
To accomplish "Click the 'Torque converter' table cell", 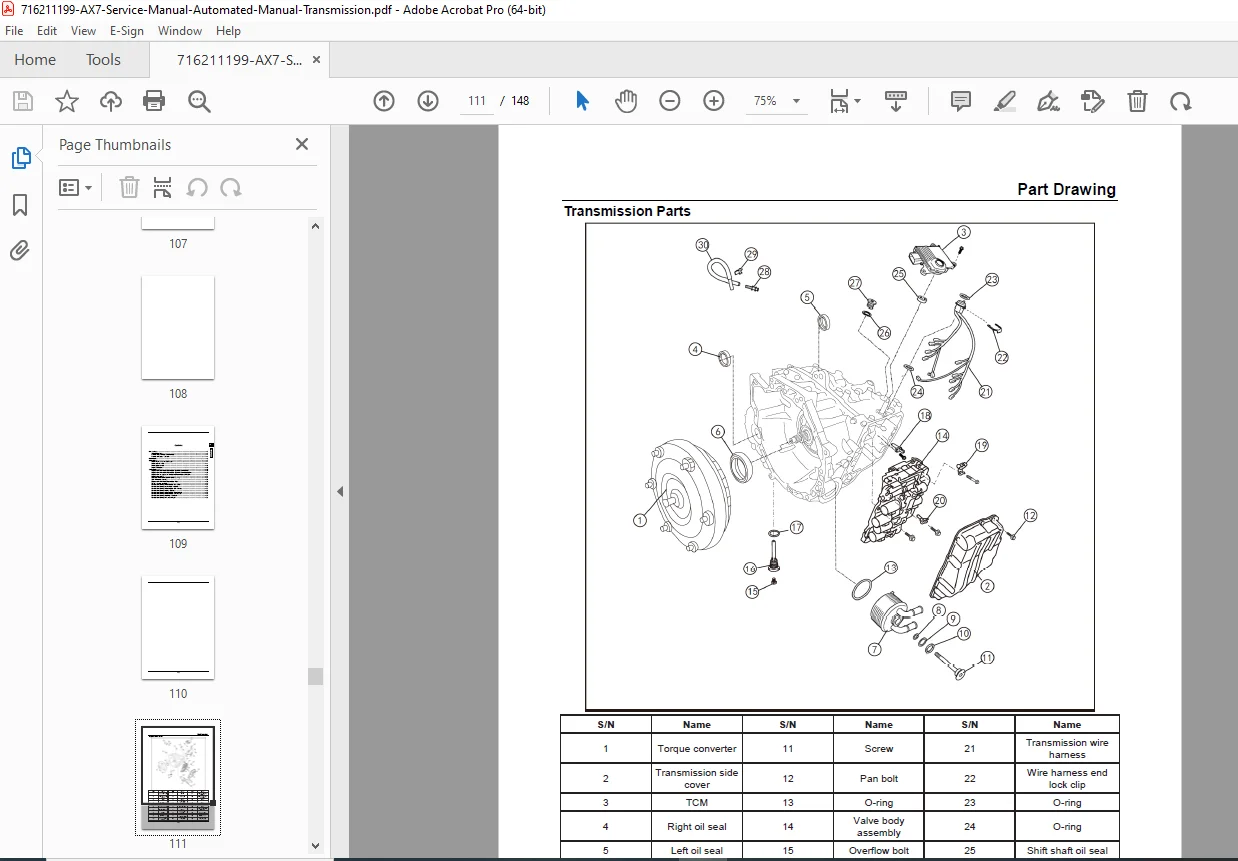I will (697, 749).
